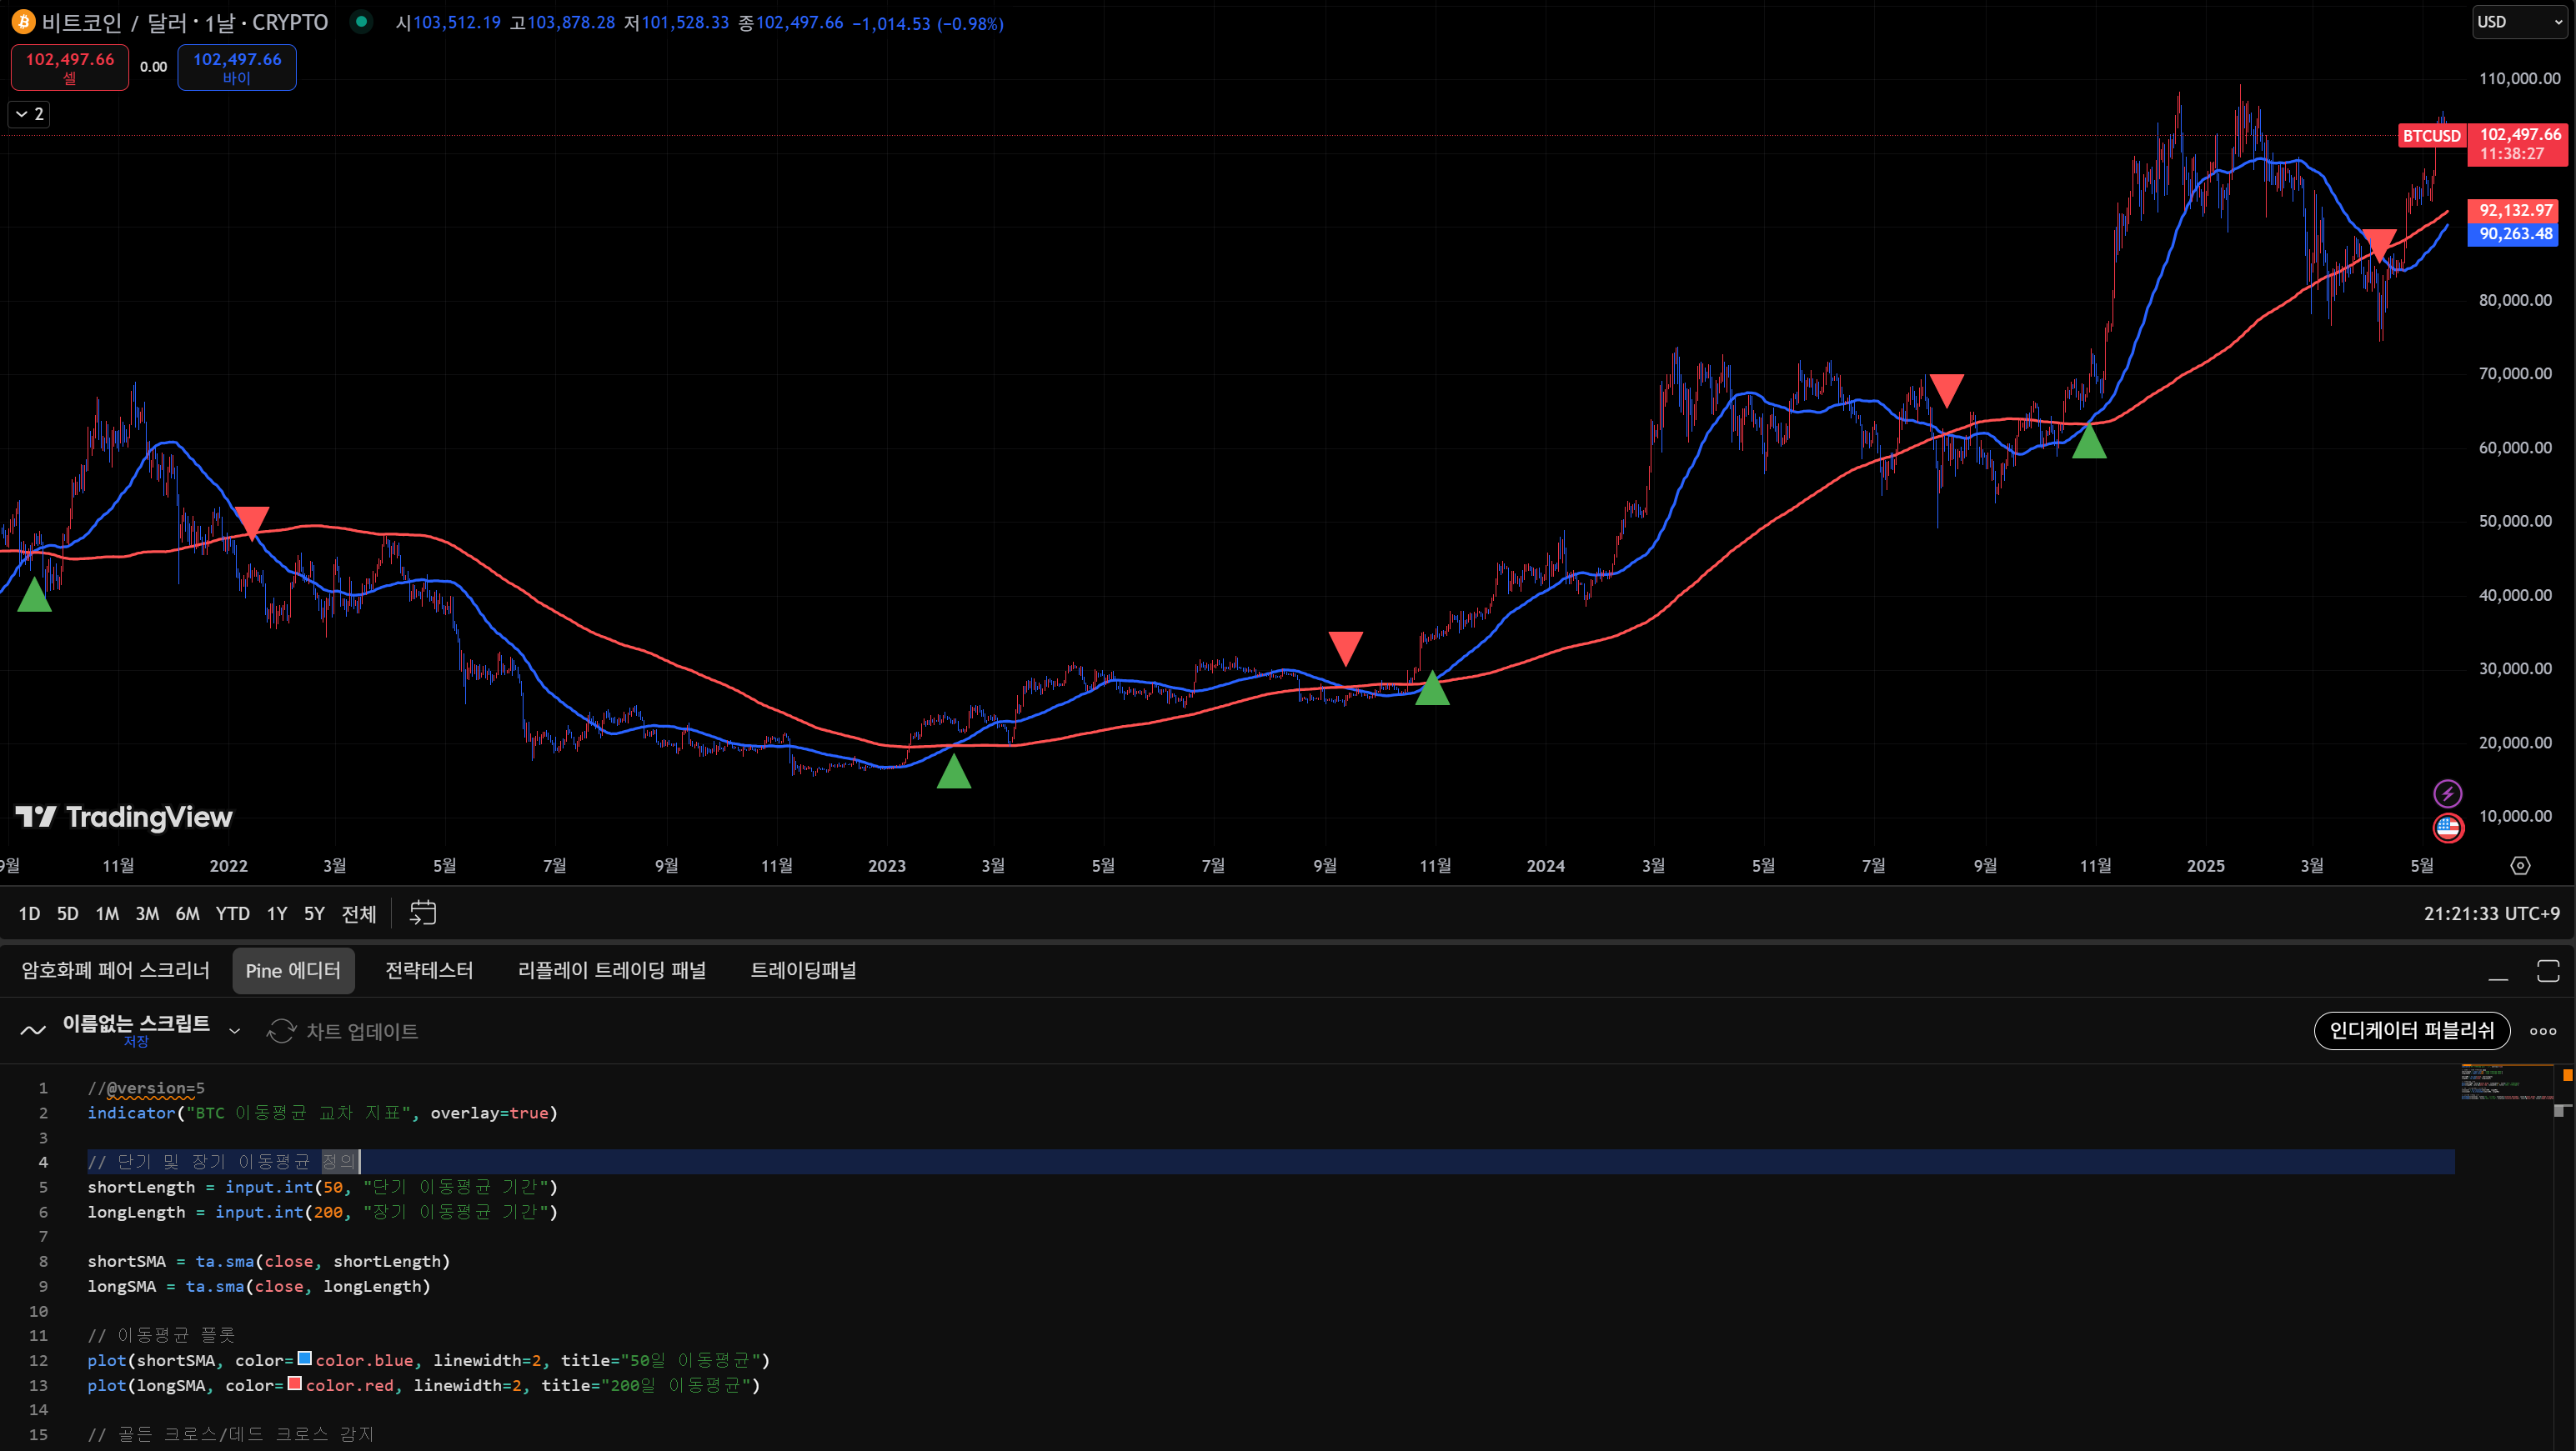Maximize the Pine editor panel

point(2548,970)
